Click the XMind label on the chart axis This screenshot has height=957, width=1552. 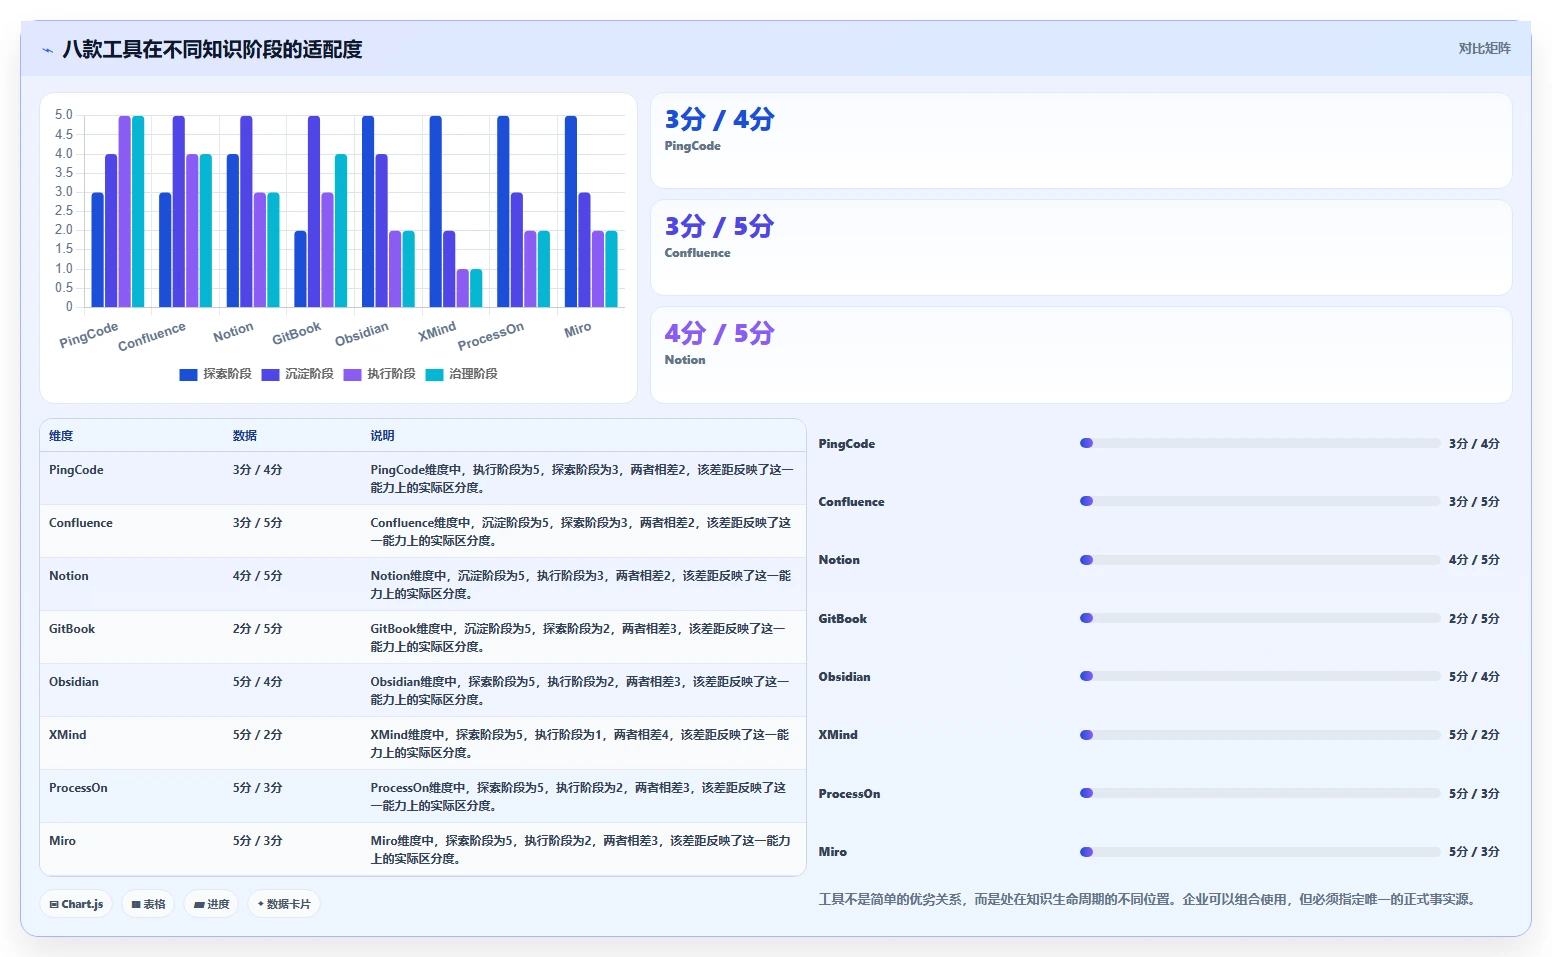pos(437,331)
